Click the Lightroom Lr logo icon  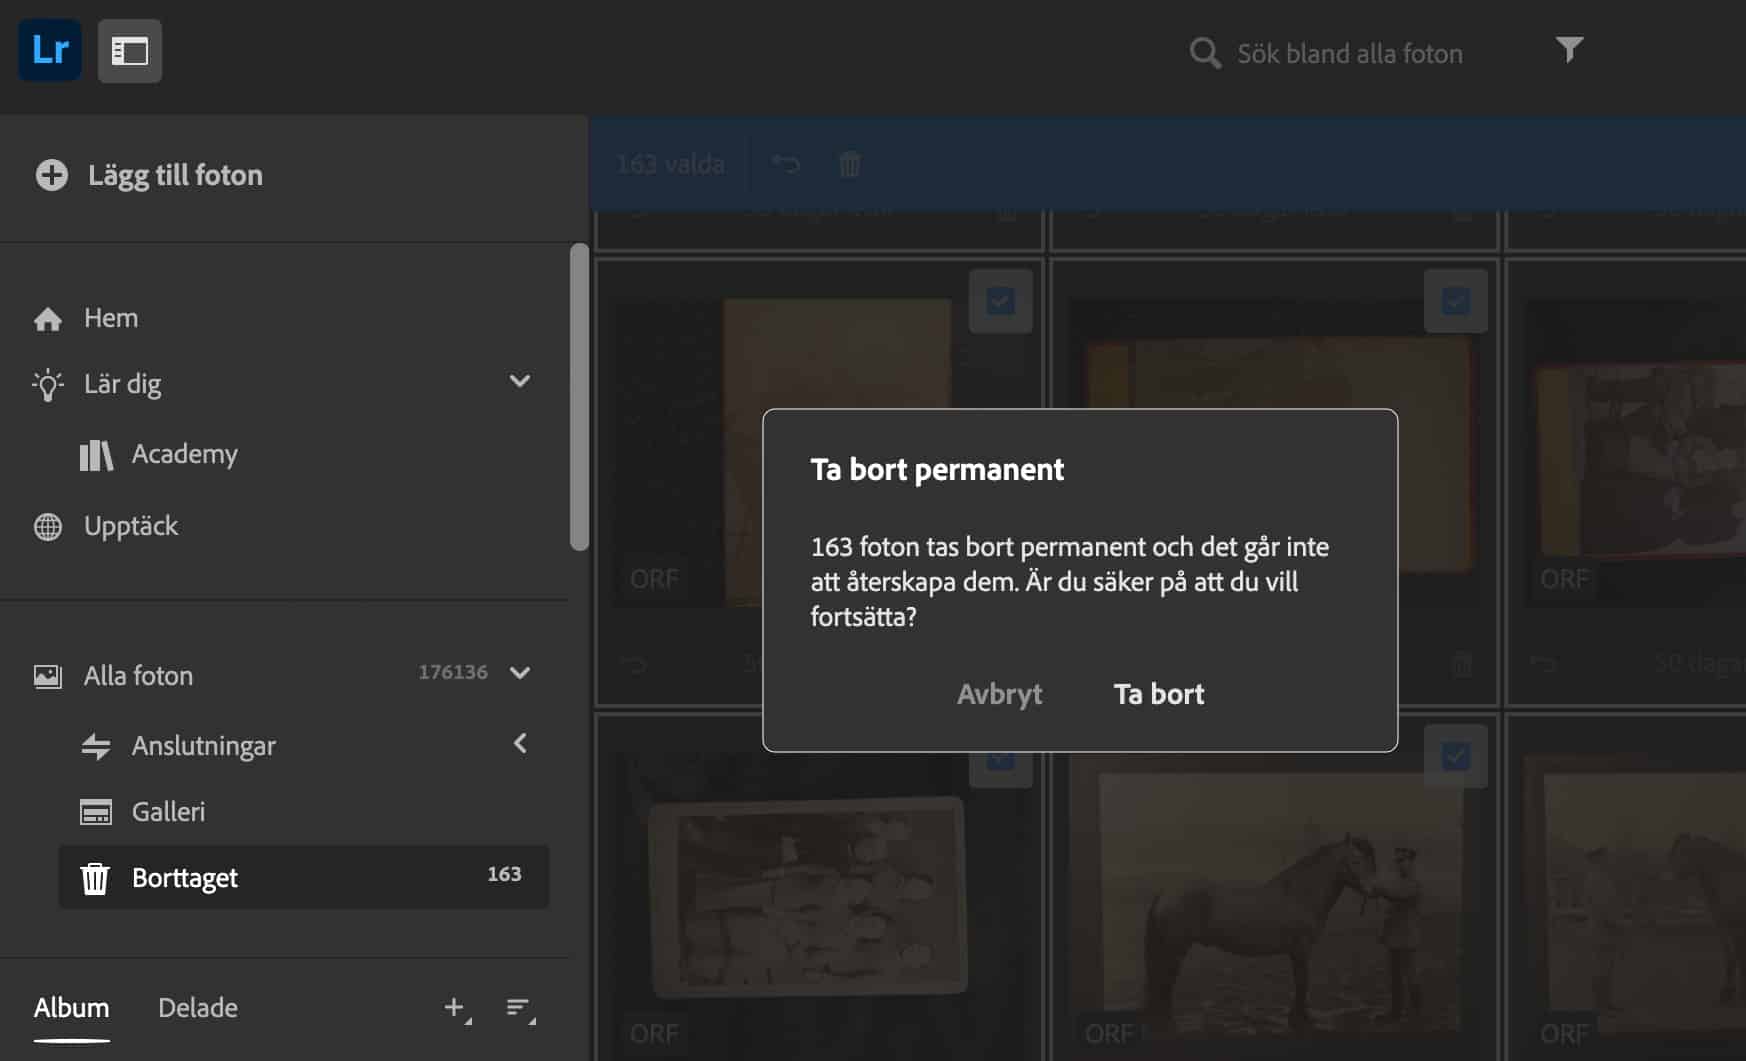point(50,50)
